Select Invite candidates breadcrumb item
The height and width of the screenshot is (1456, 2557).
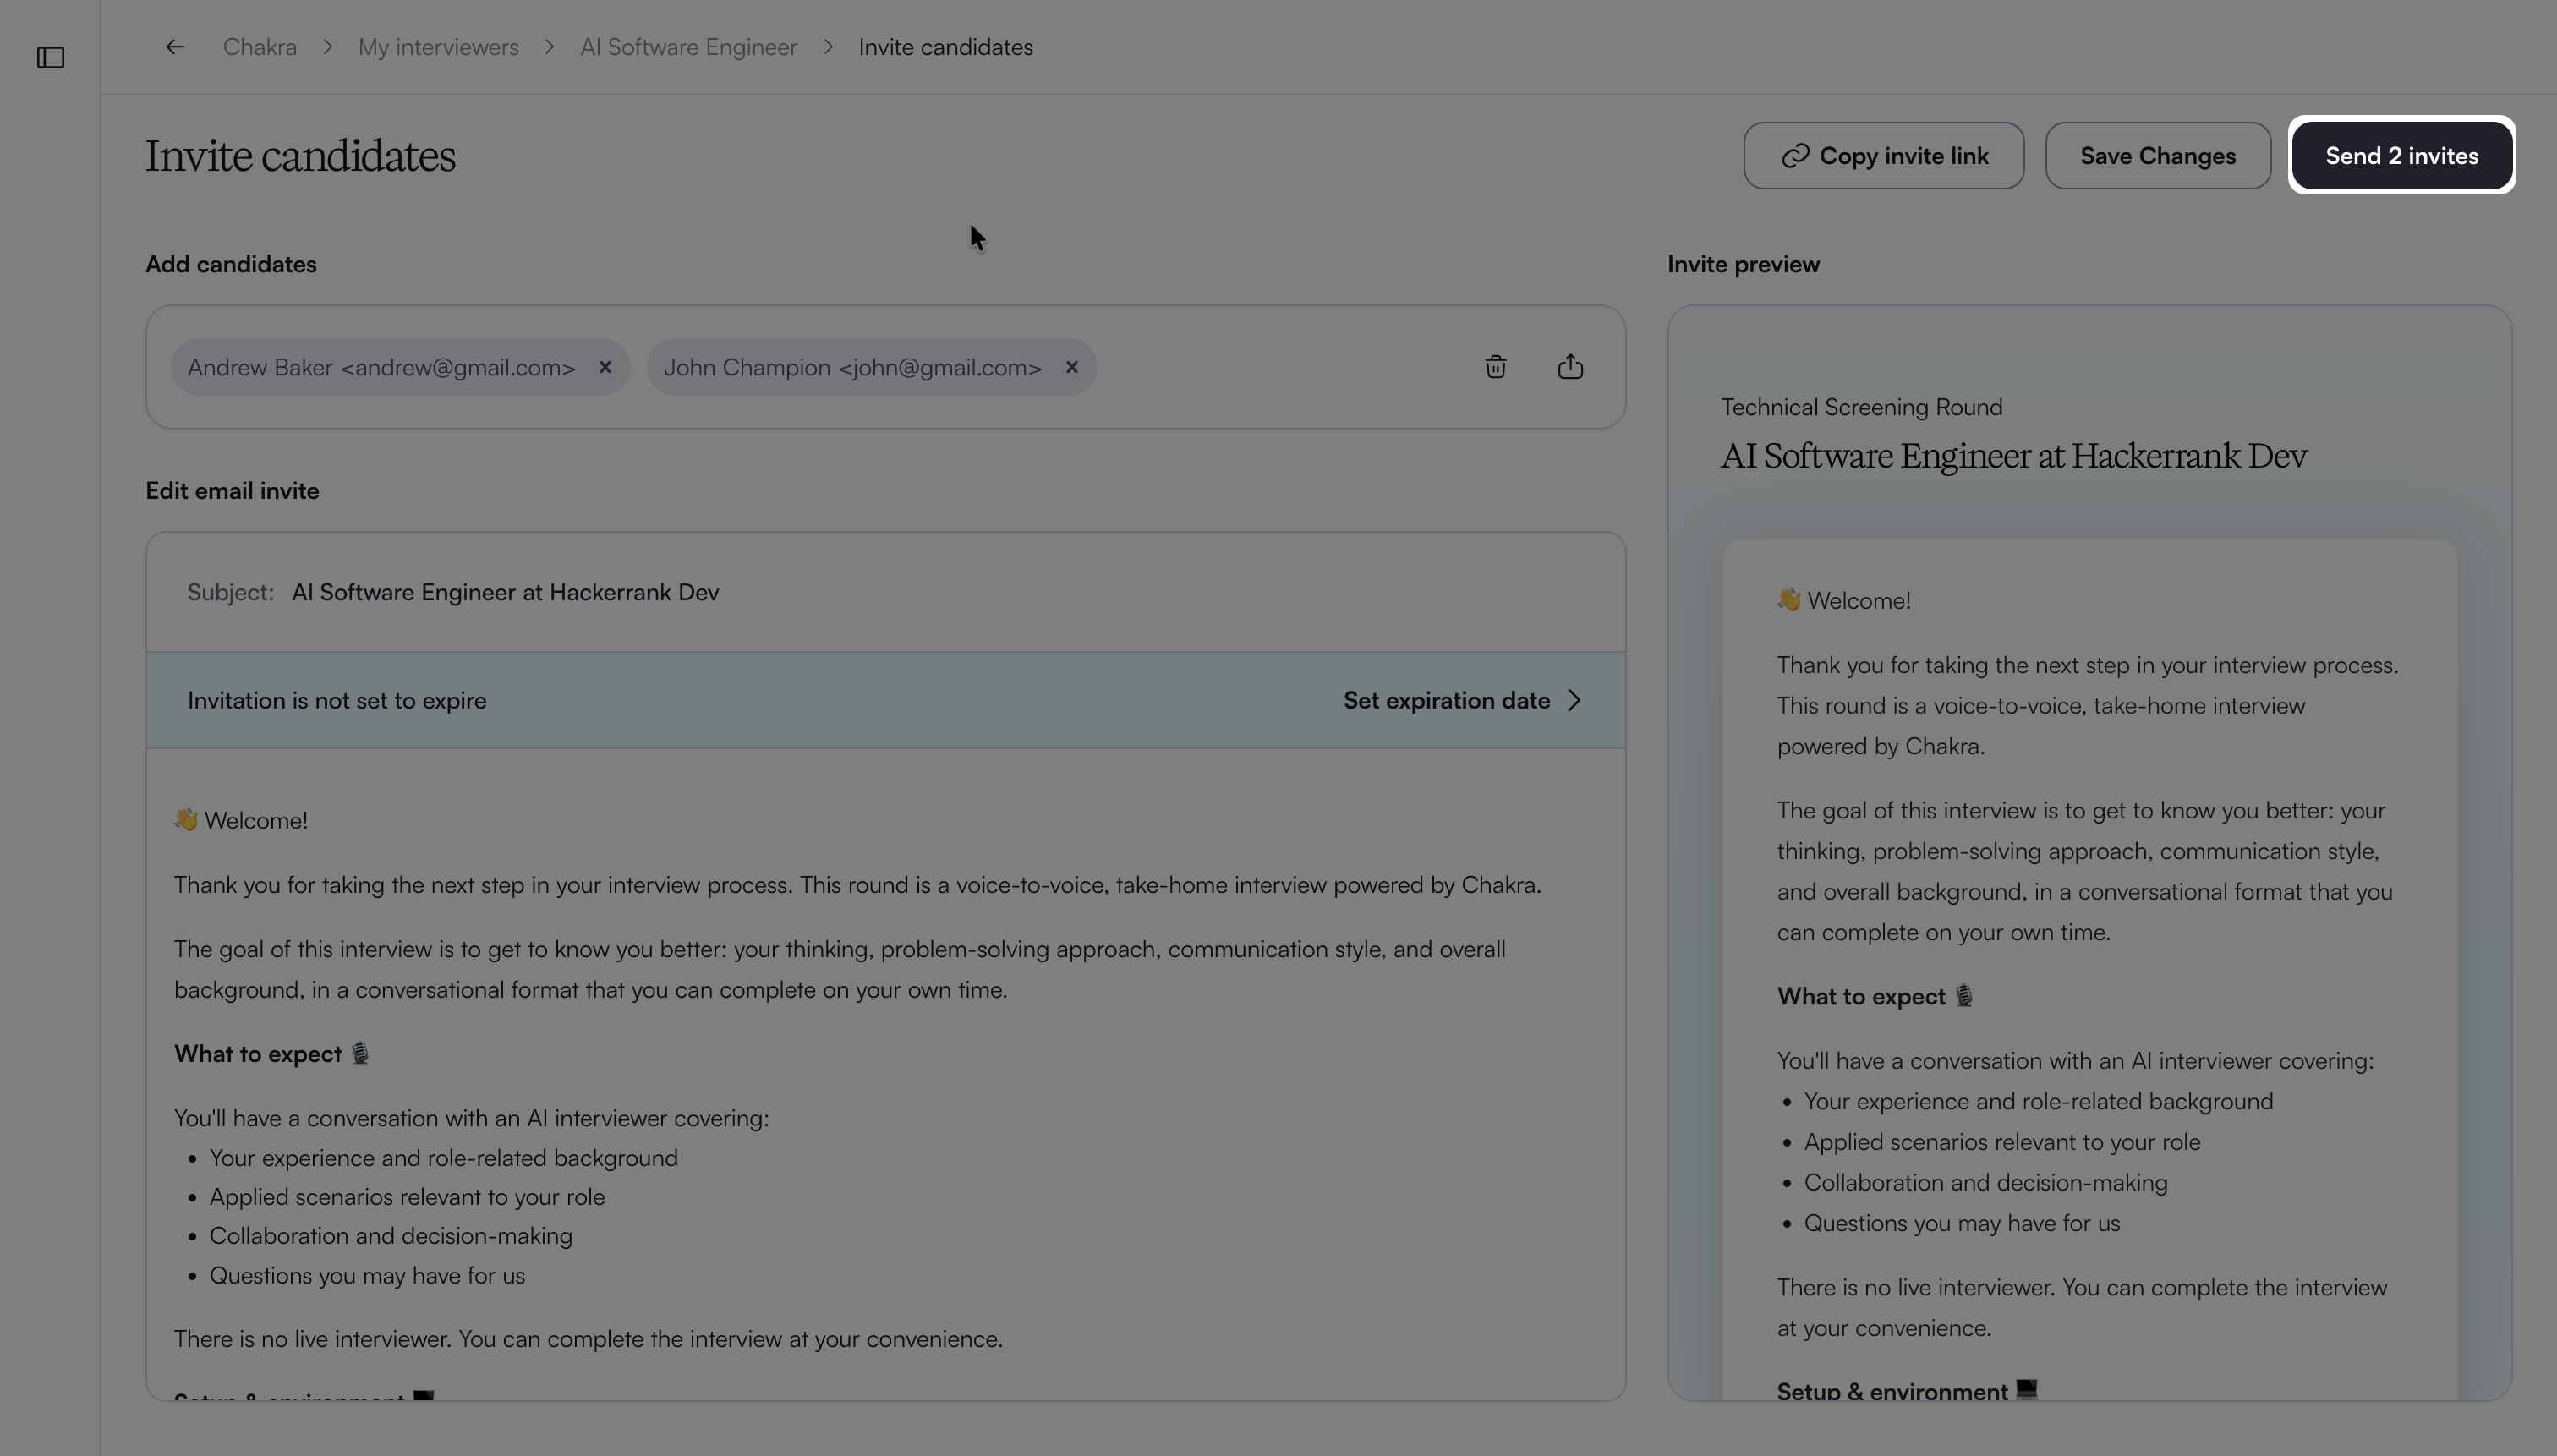pos(945,47)
